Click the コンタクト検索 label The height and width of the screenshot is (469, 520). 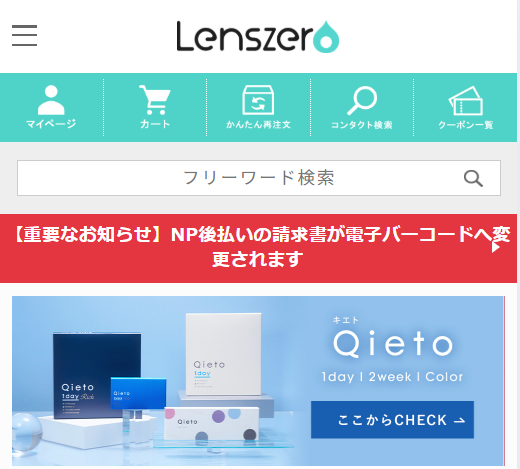pos(362,125)
